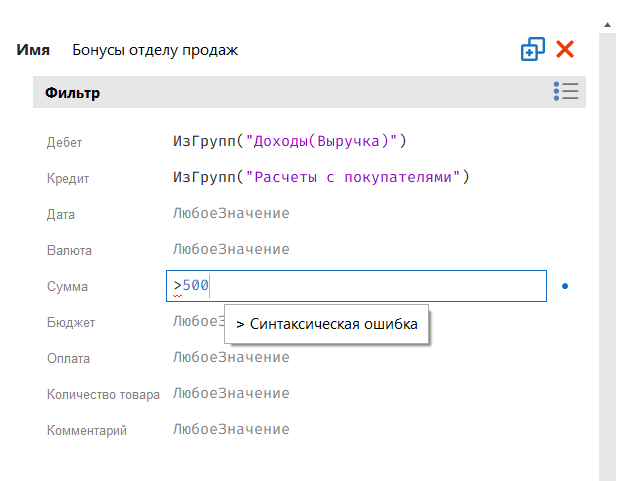Image resolution: width=621 pixels, height=481 pixels.
Task: Select the Дата filter value
Action: pos(231,214)
